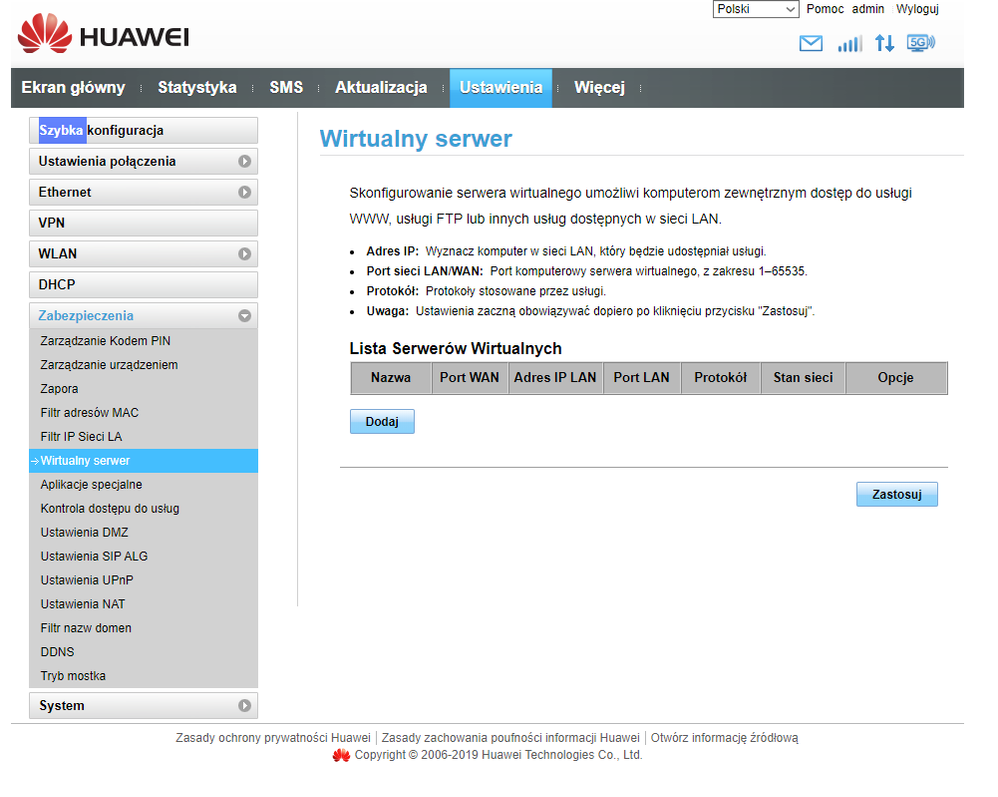
Task: Click the footer Huawei copyright logo
Action: coord(341,756)
